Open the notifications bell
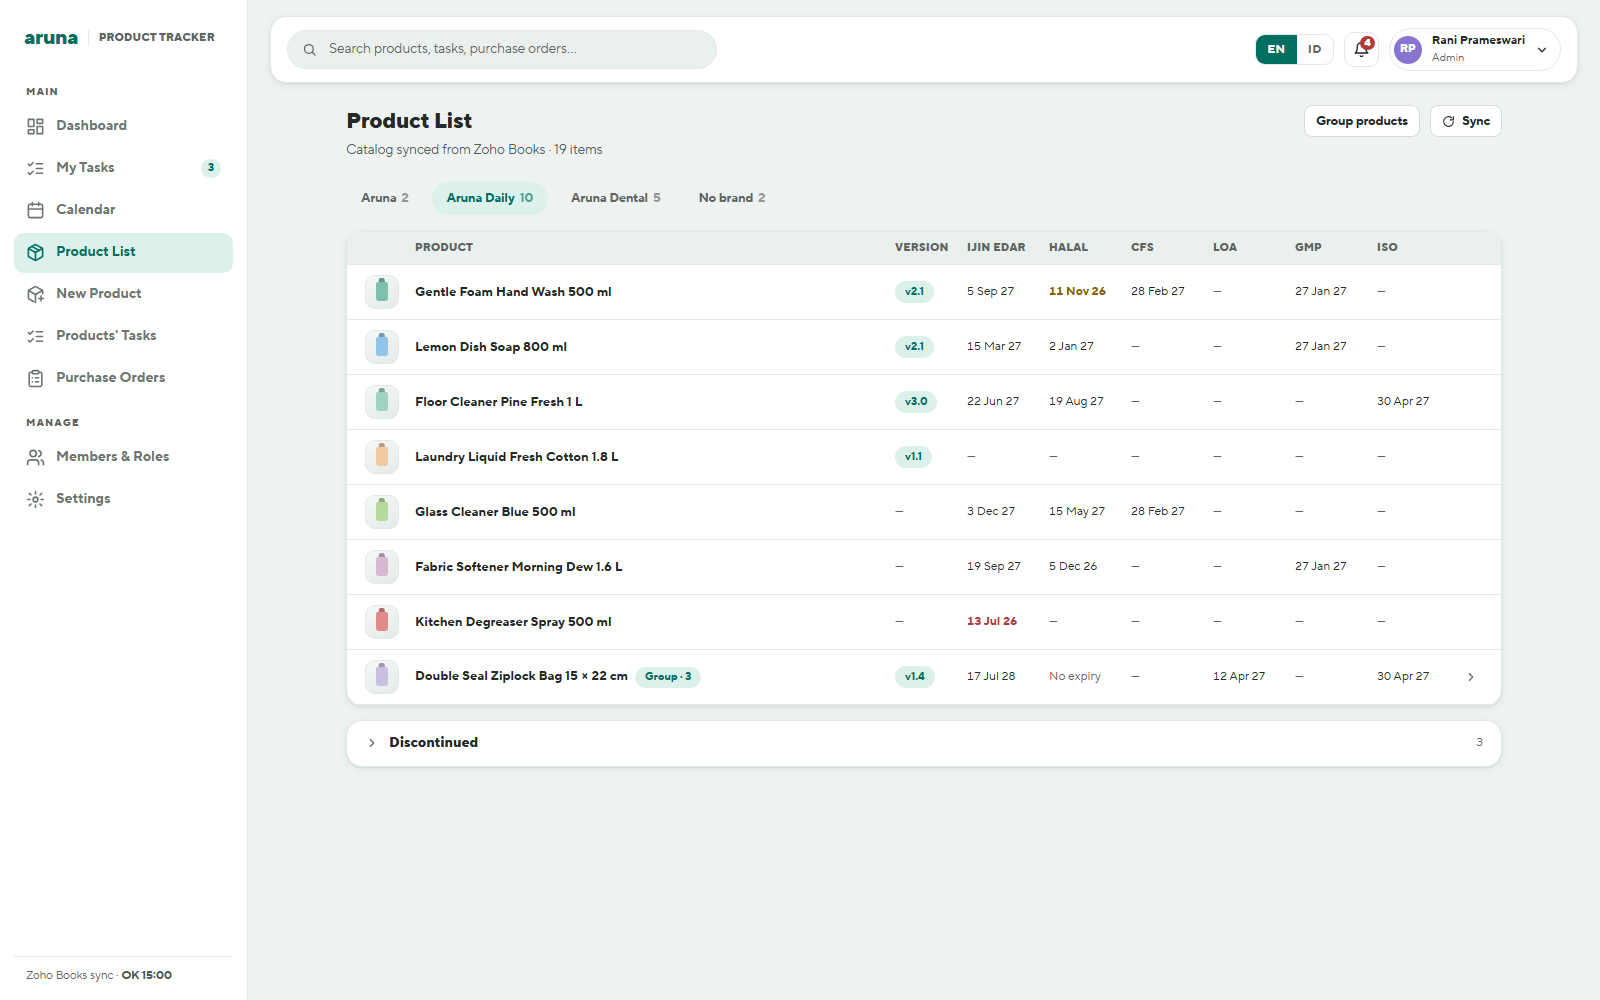This screenshot has height=1000, width=1600. coord(1361,49)
